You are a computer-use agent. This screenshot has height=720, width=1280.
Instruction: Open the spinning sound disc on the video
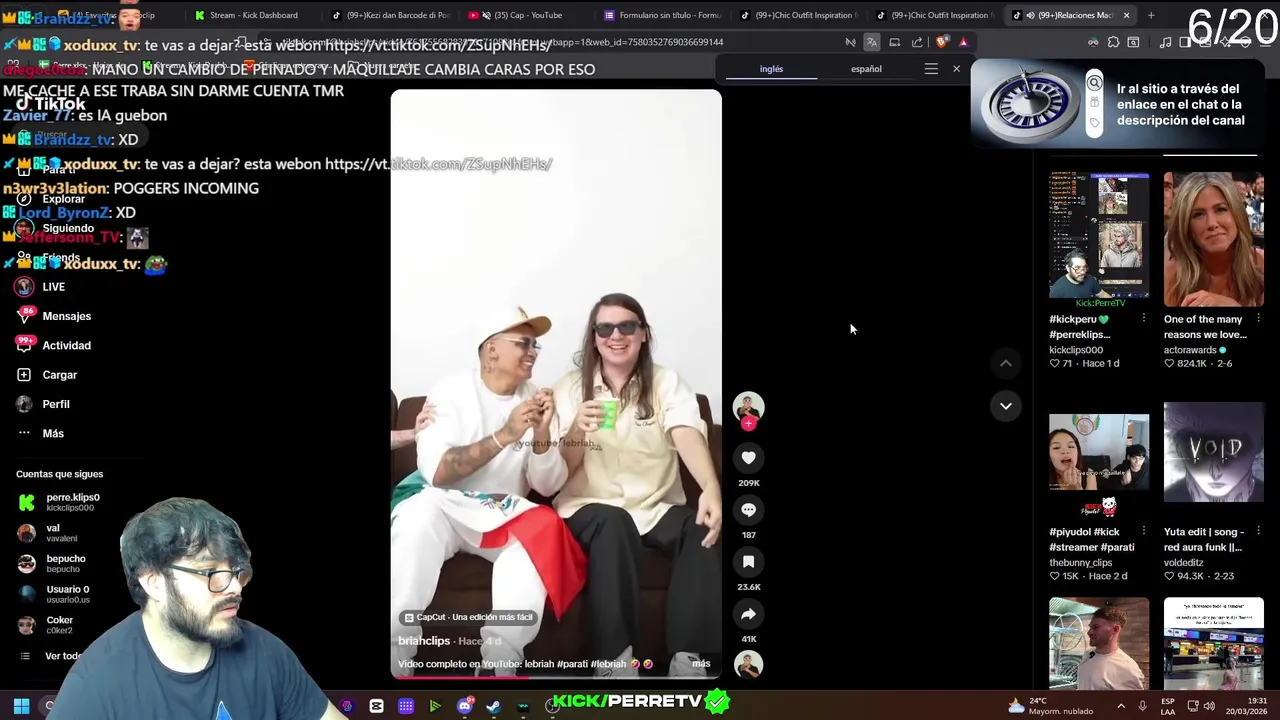click(748, 664)
